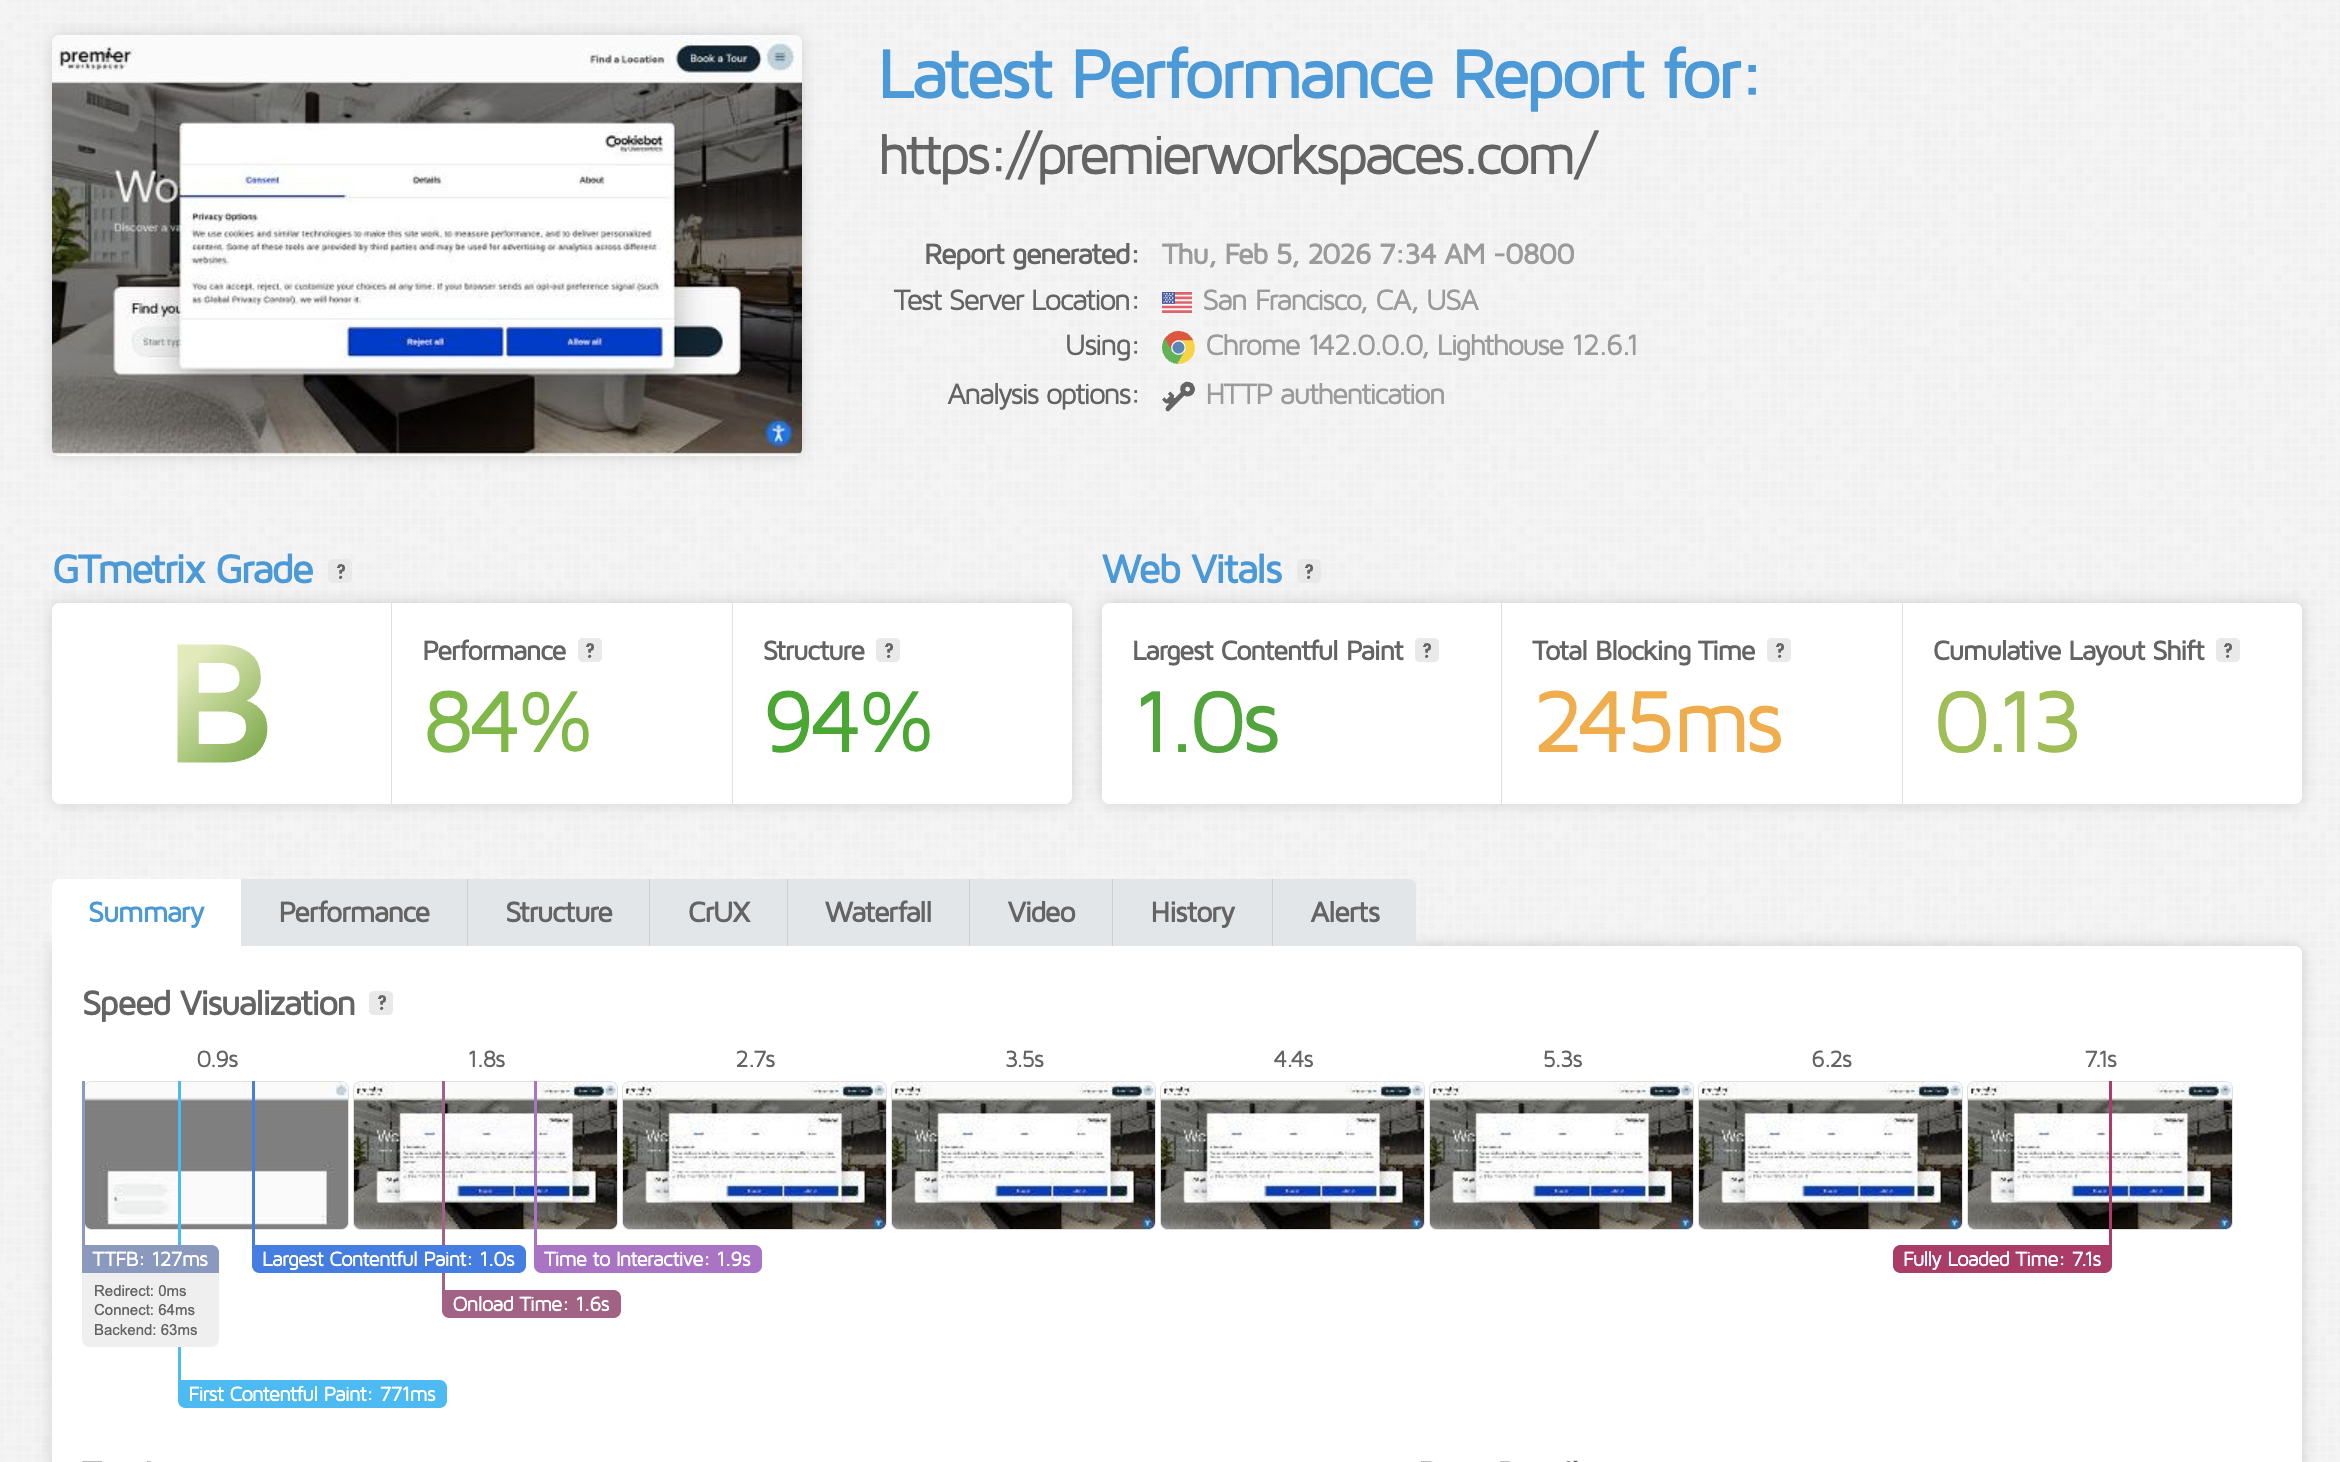Viewport: 2340px width, 1462px height.
Task: Click the HTTP authentication key icon
Action: (1178, 396)
